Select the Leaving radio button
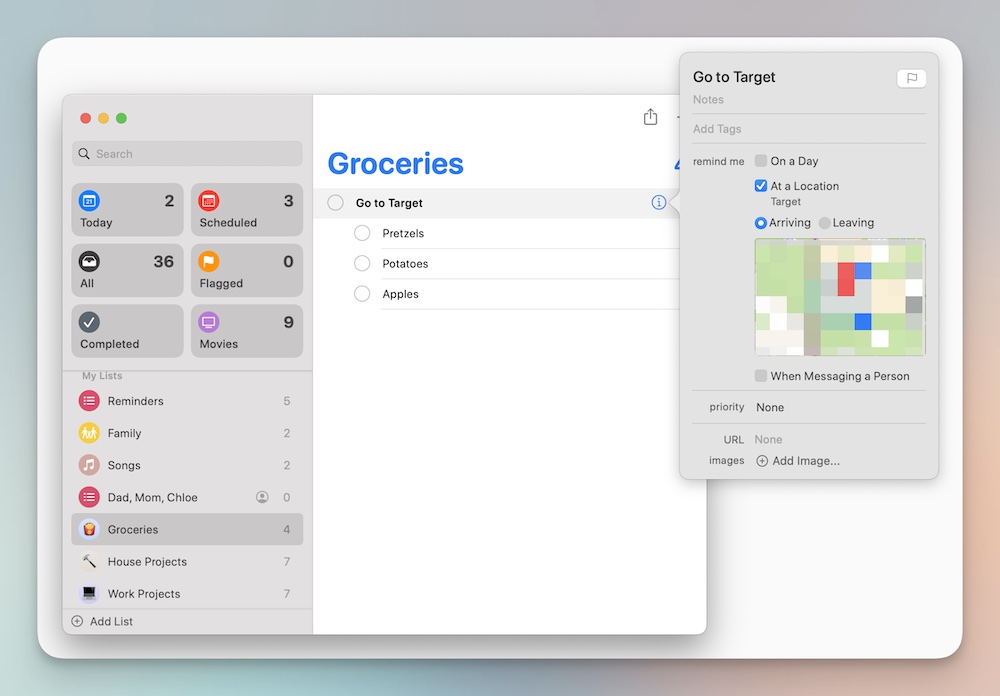This screenshot has height=696, width=1000. coord(825,223)
